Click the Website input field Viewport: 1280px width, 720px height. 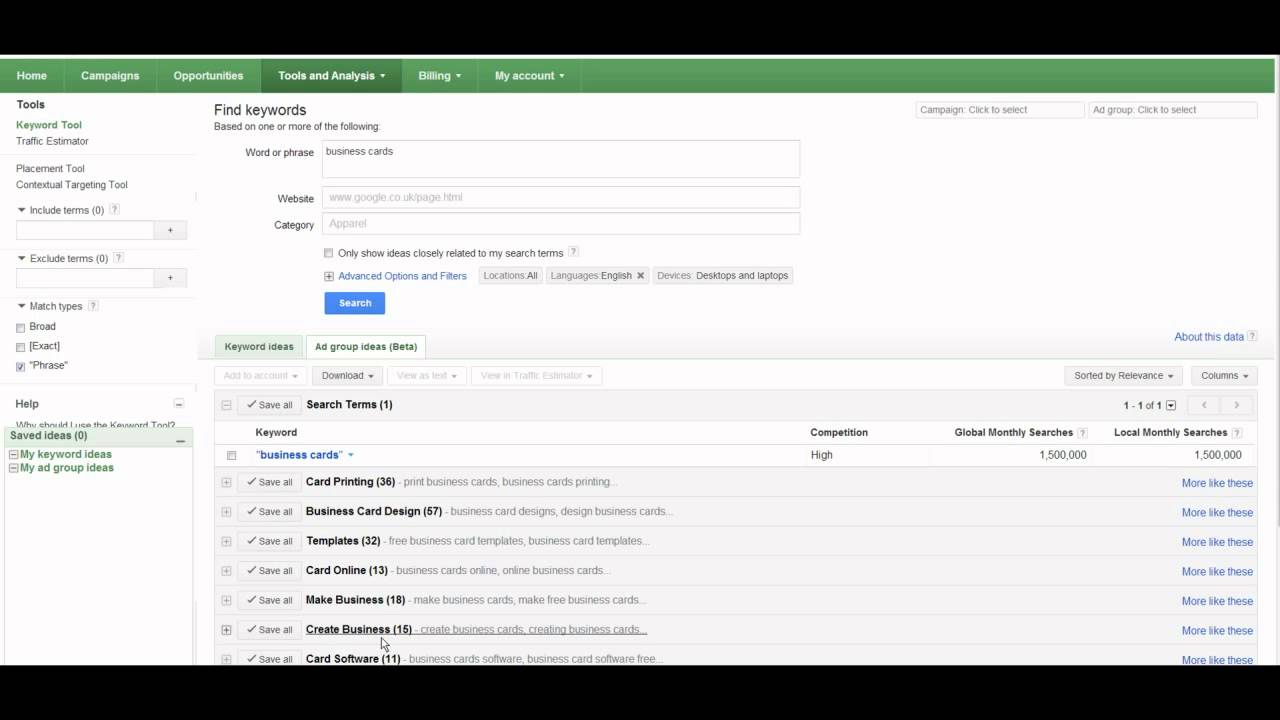click(561, 197)
